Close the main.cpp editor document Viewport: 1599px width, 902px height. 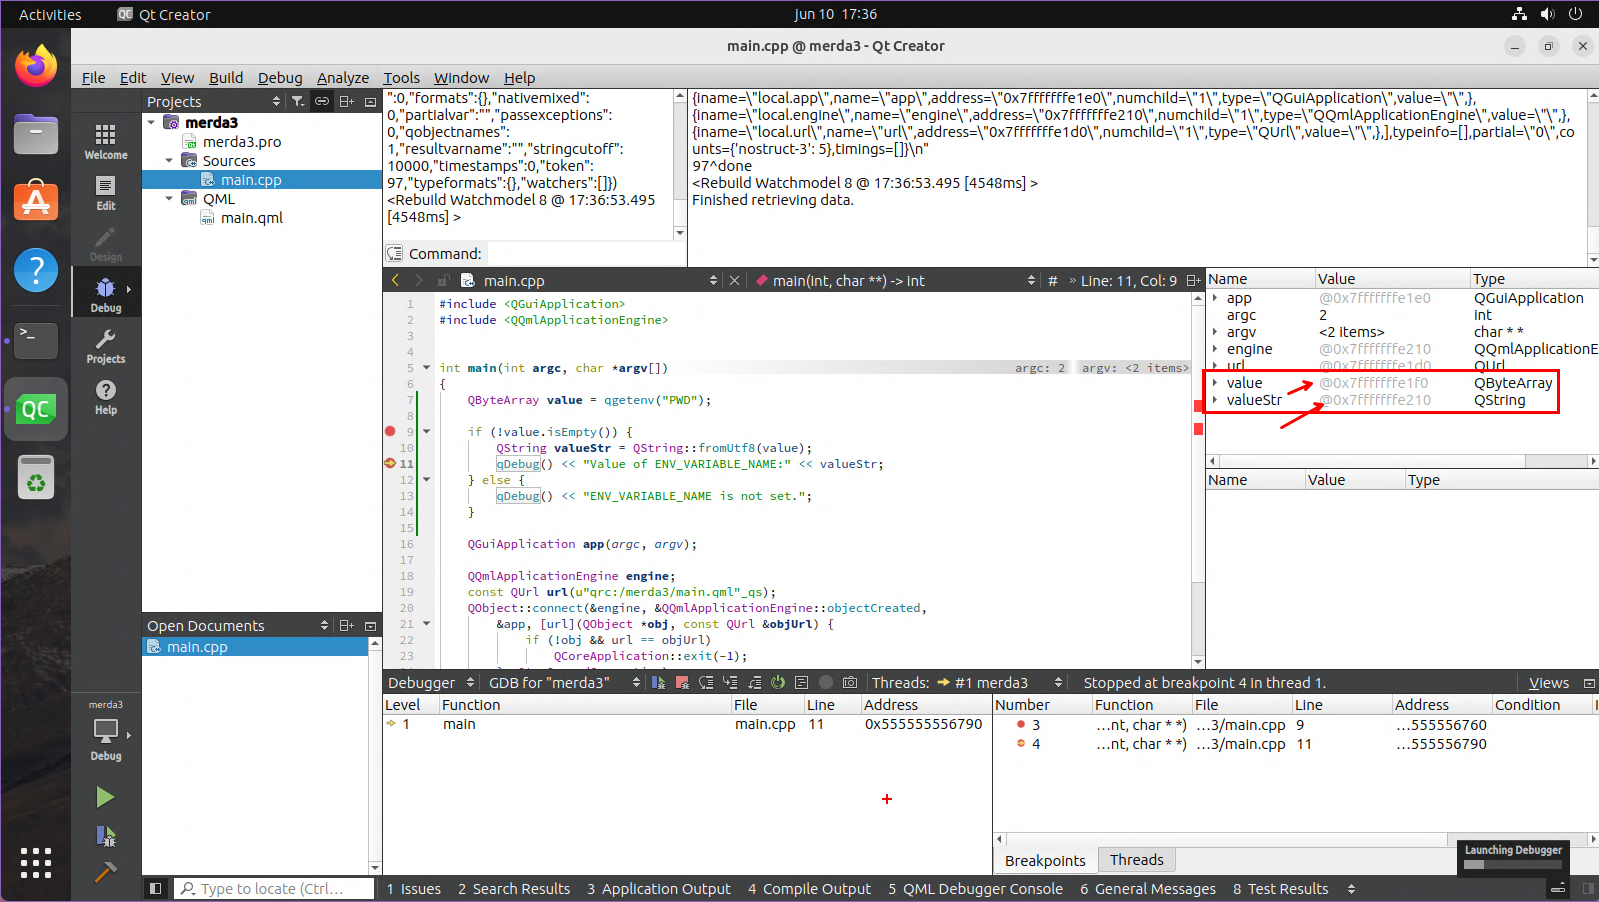pos(734,281)
